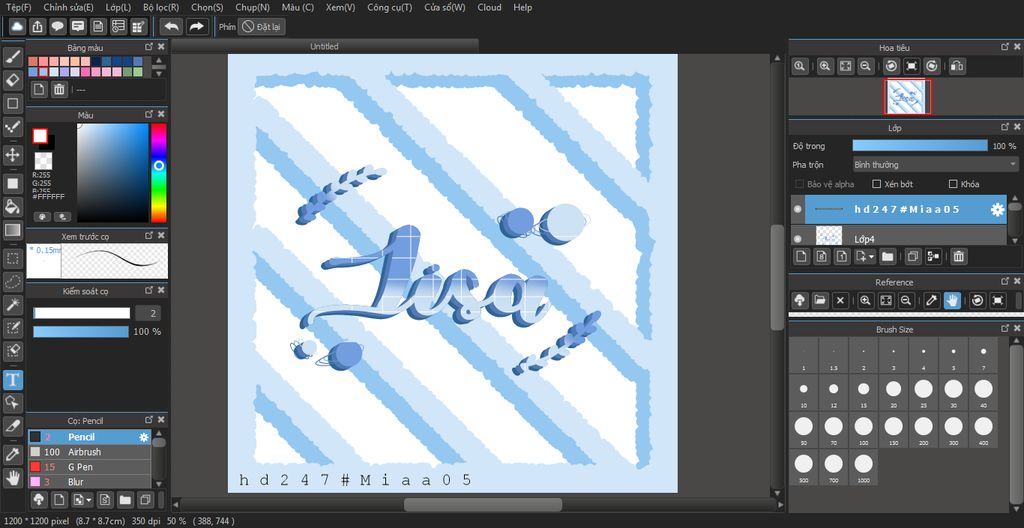Select eyedropper in Reference panel
1024x528 pixels.
tap(931, 301)
